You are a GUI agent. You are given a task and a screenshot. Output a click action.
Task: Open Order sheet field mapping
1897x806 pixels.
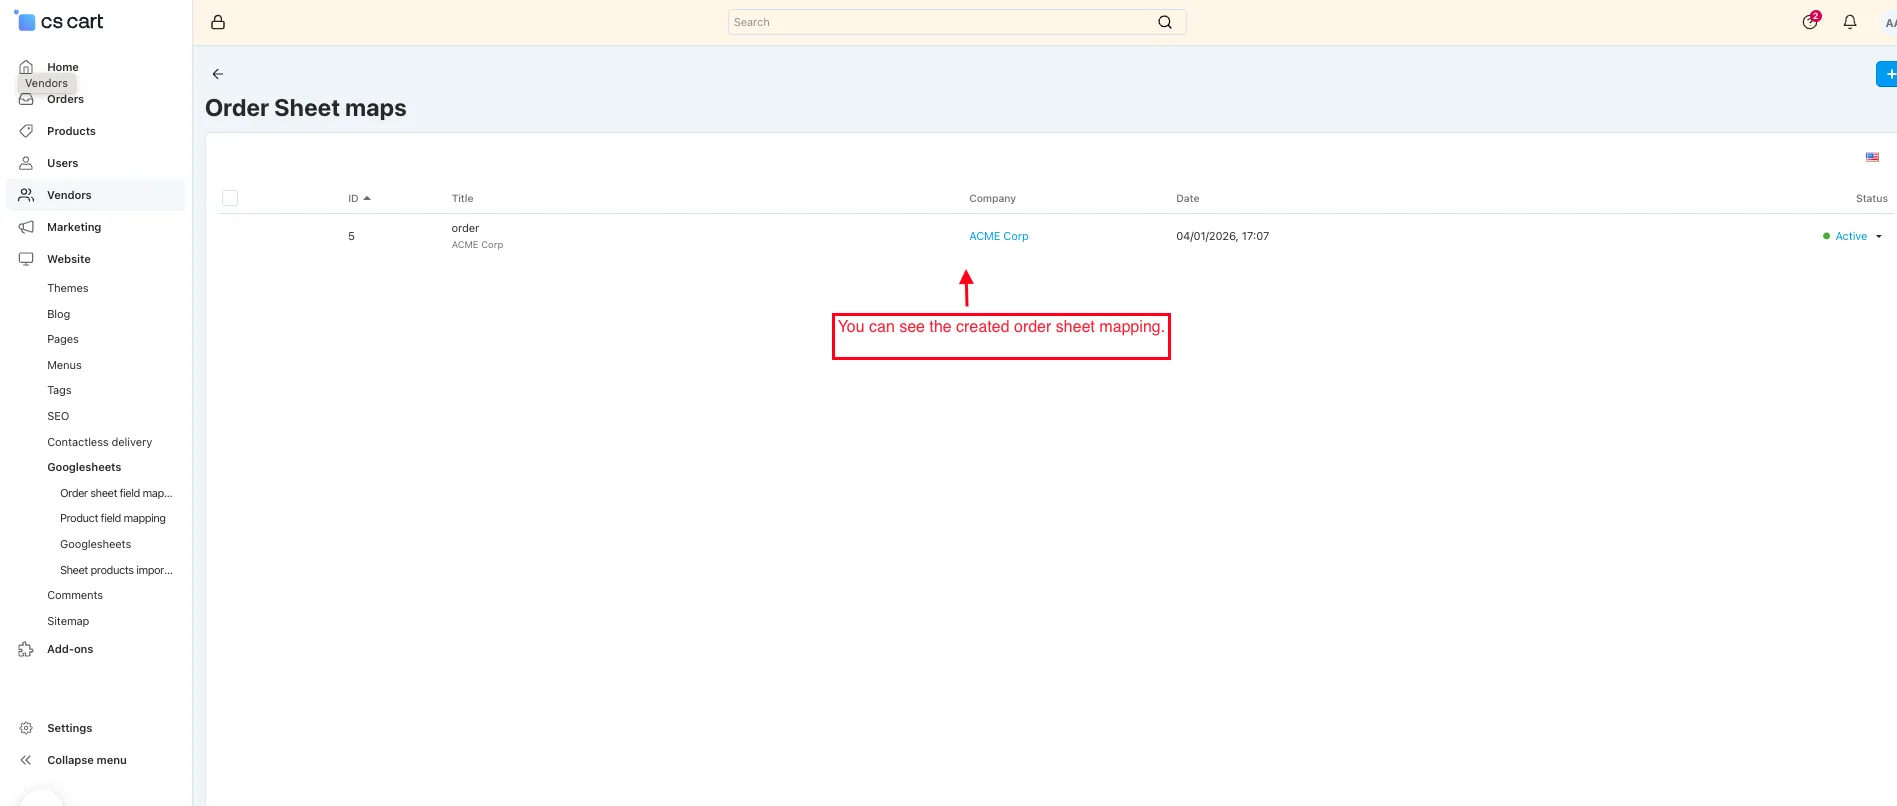point(116,493)
